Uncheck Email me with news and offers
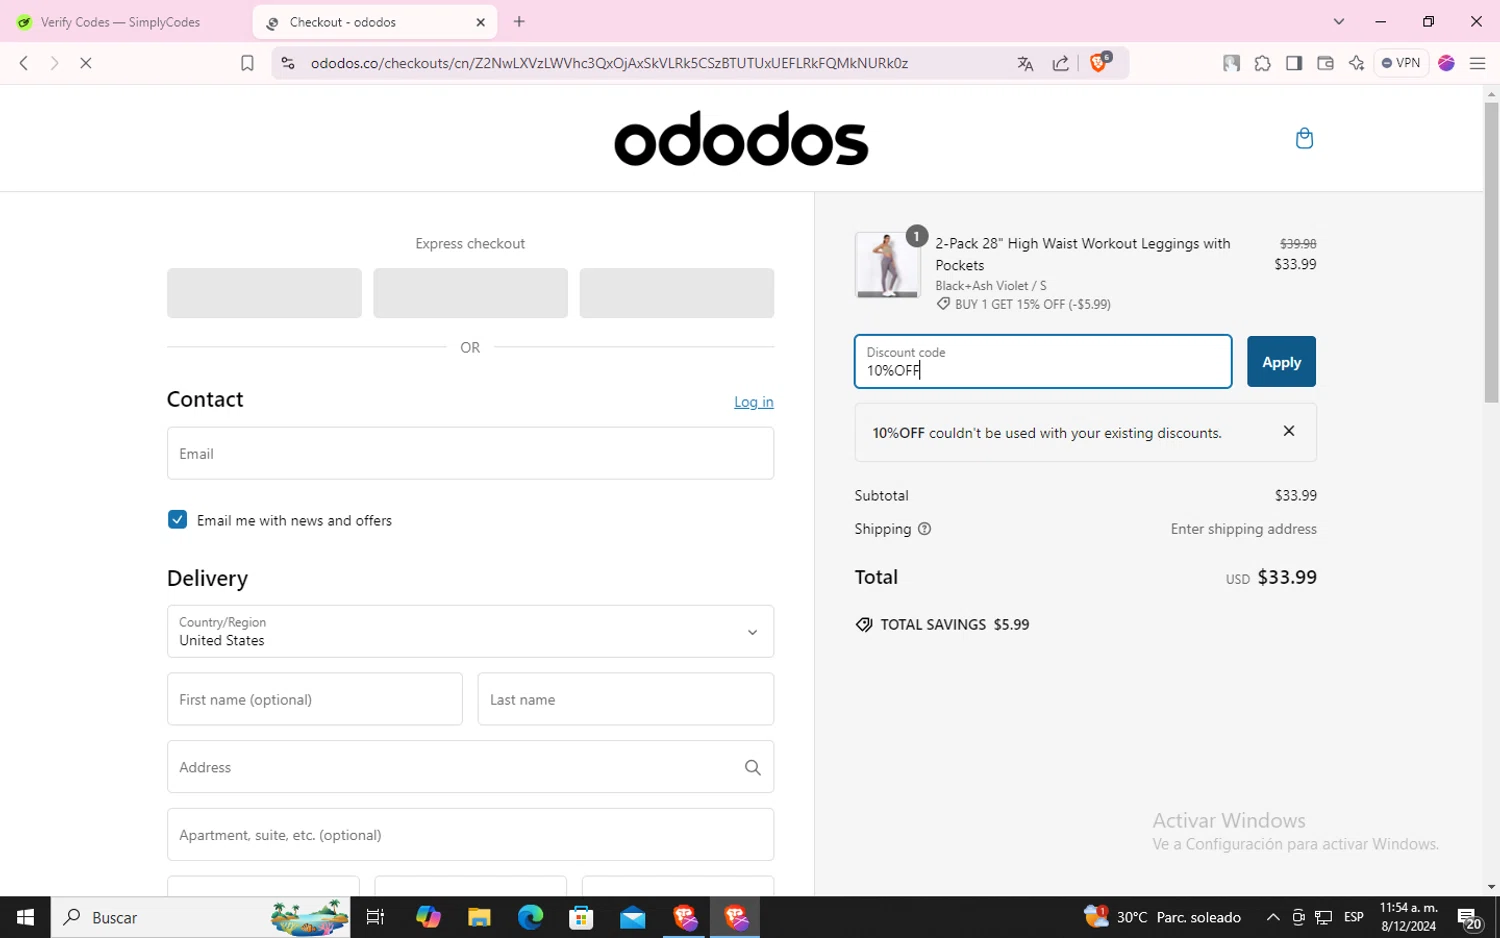The image size is (1500, 938). pos(177,520)
